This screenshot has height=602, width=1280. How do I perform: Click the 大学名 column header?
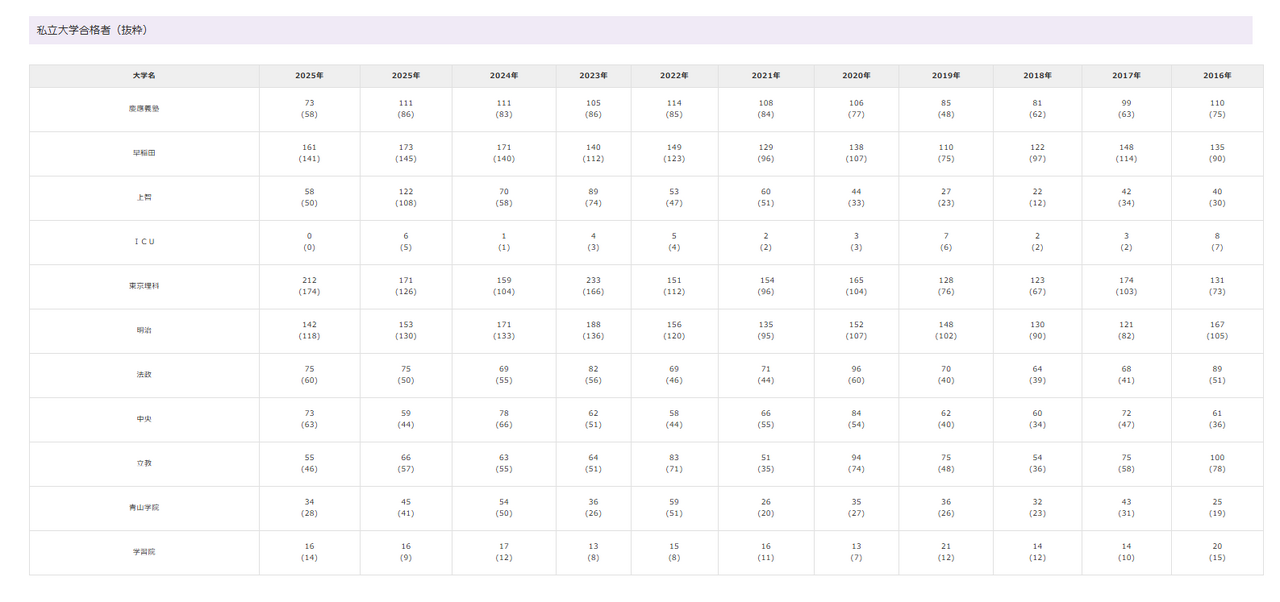[x=144, y=76]
